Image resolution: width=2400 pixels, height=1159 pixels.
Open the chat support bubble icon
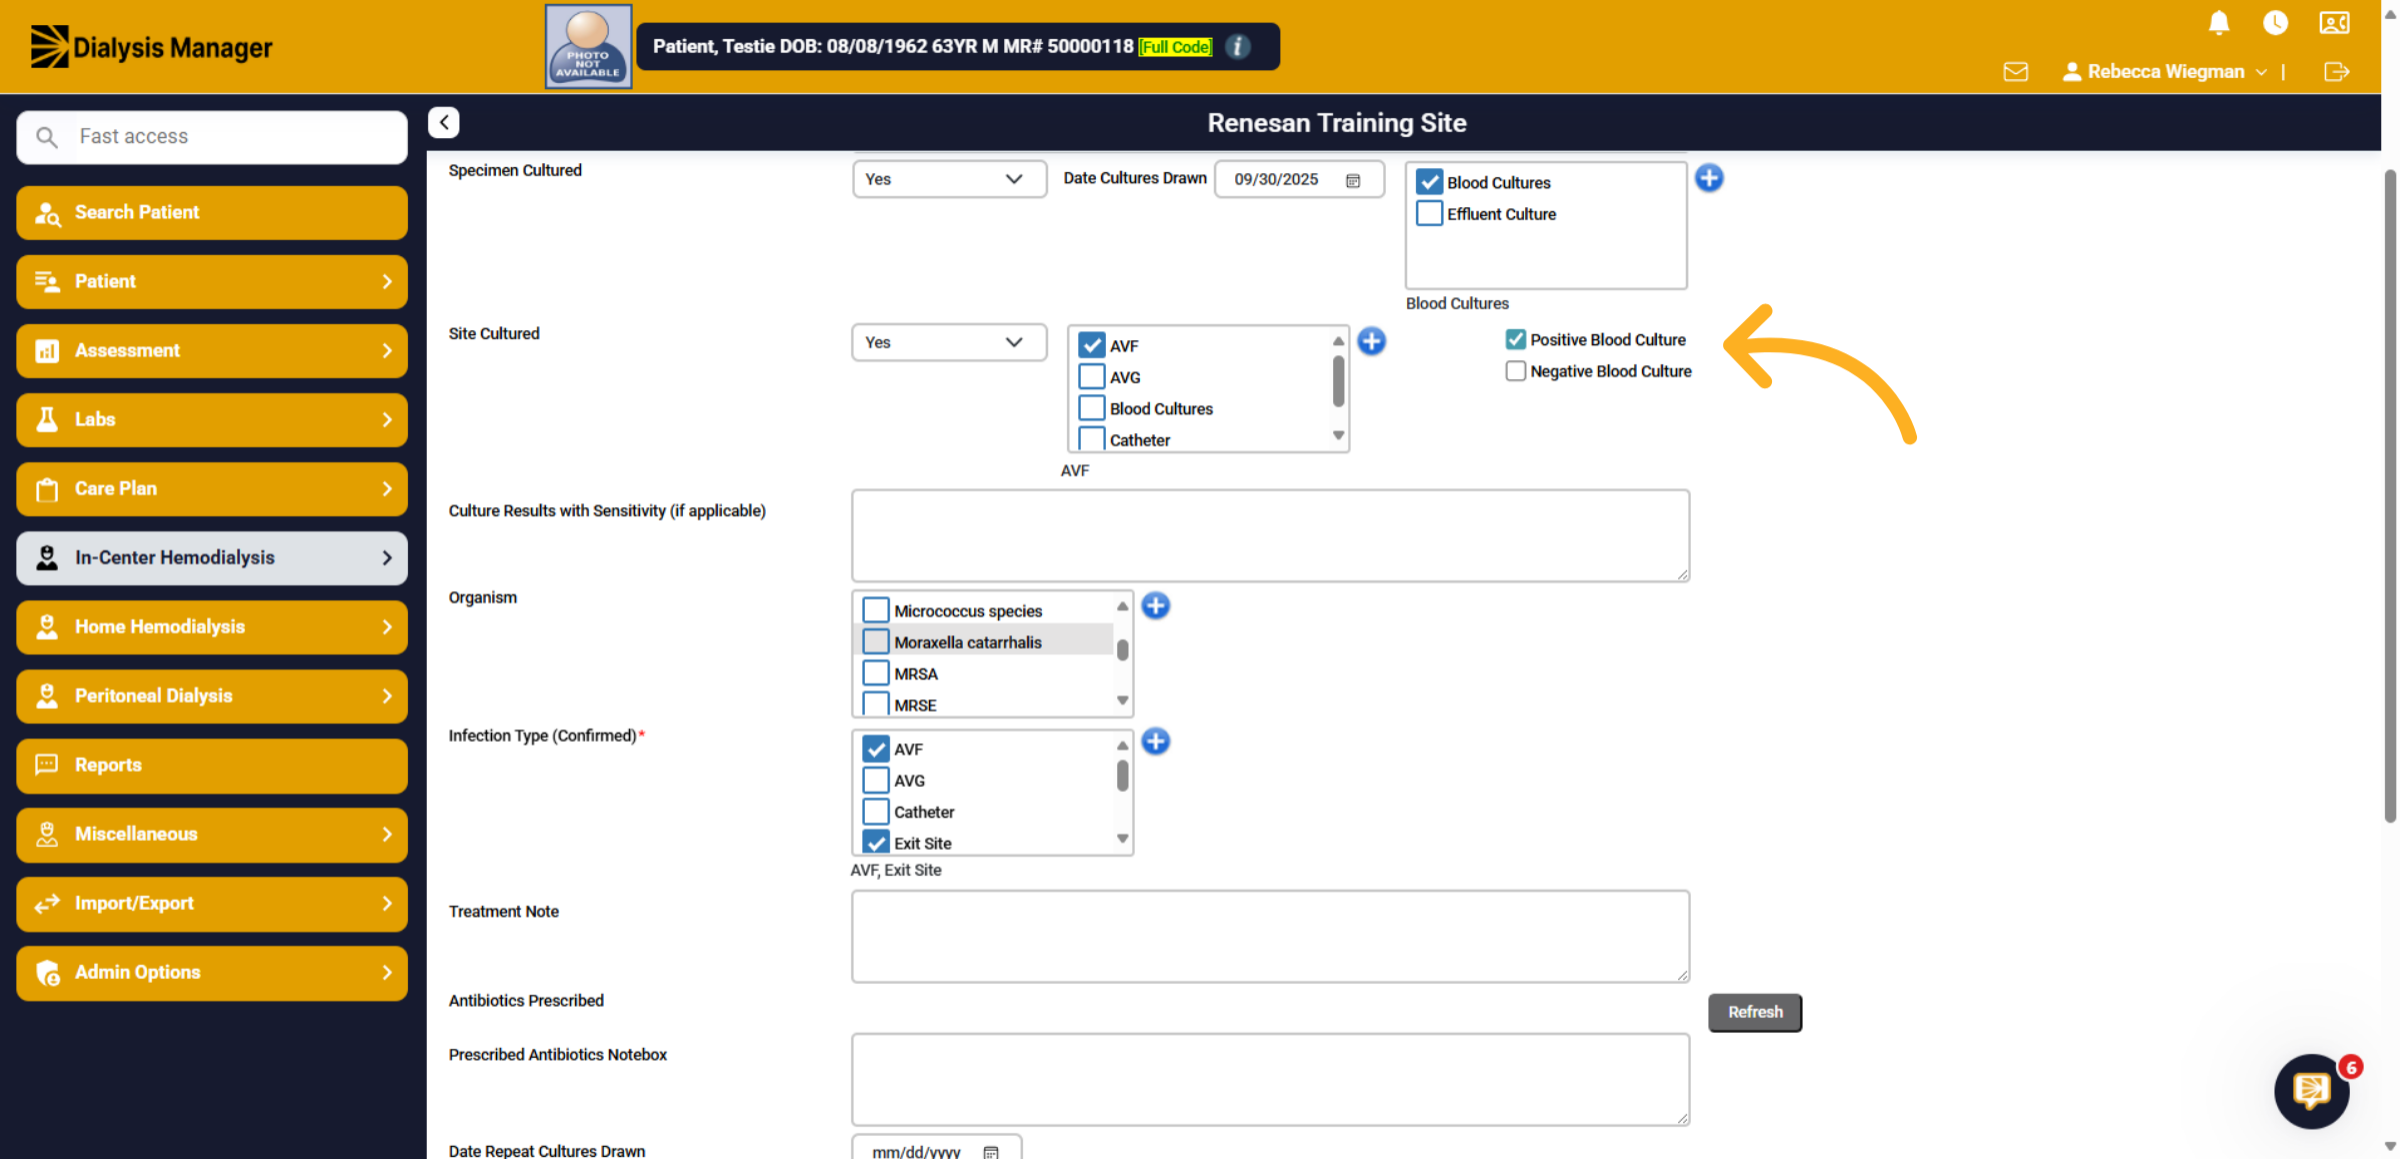point(2312,1090)
